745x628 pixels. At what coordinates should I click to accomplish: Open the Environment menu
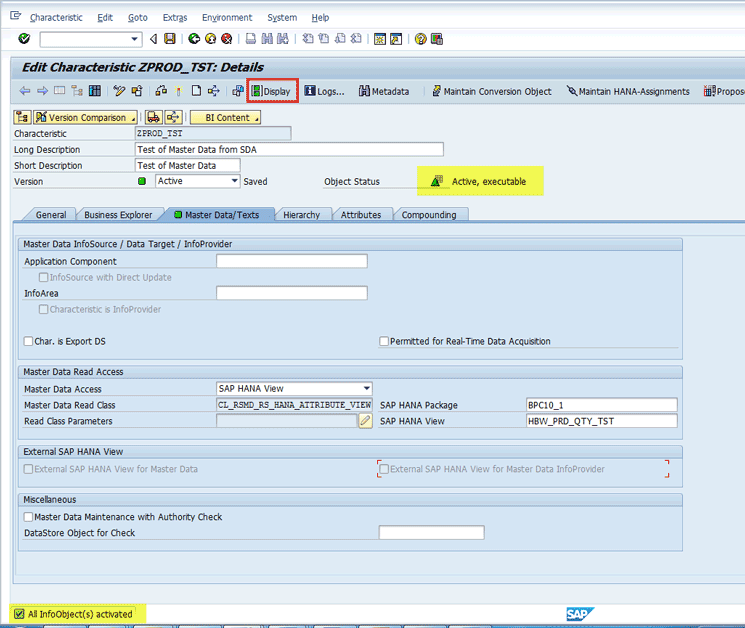(x=227, y=17)
